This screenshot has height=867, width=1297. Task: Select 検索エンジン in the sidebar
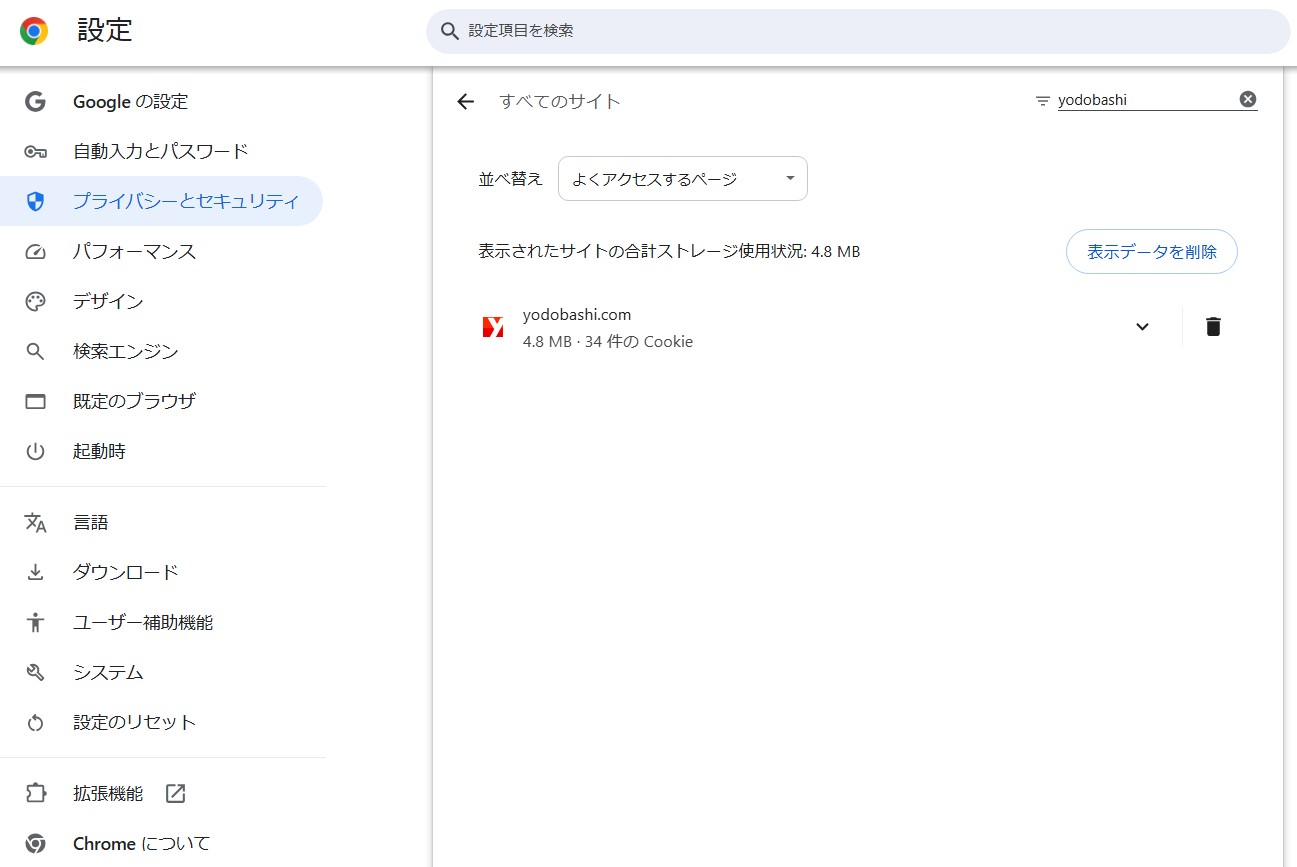tap(125, 351)
